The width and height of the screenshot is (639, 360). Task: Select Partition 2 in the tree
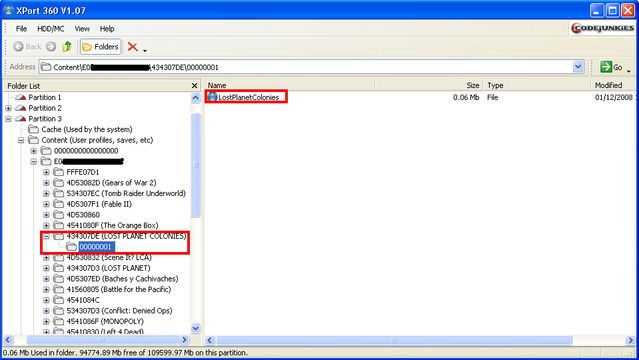pyautogui.click(x=45, y=108)
